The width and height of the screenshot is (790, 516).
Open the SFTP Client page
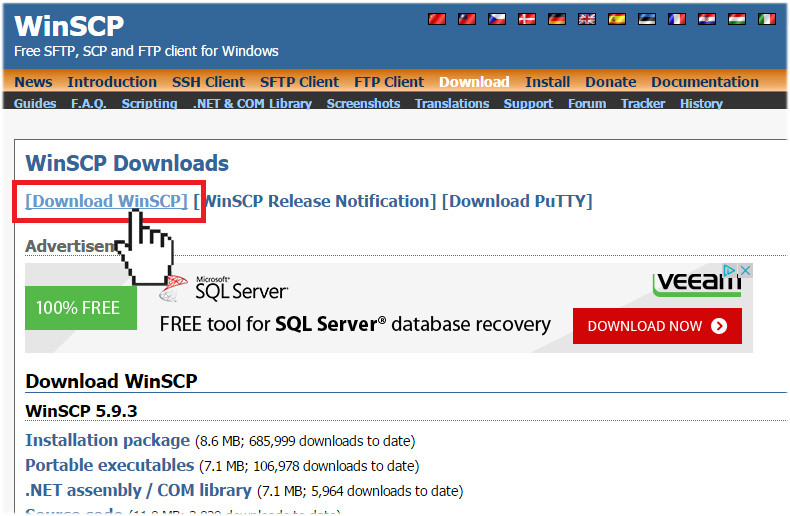click(x=299, y=82)
